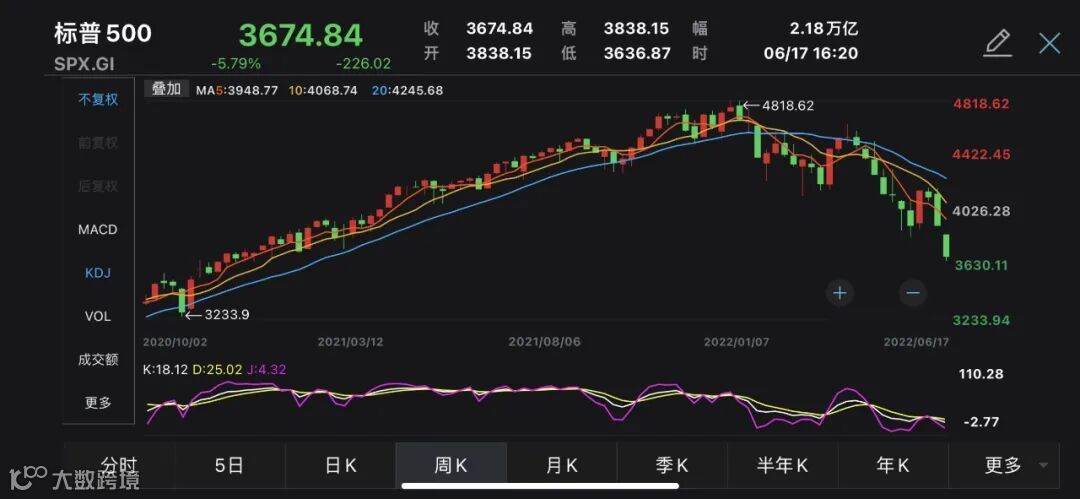Switch to 5日 tab
Screen dimensions: 1080x499
(229, 466)
